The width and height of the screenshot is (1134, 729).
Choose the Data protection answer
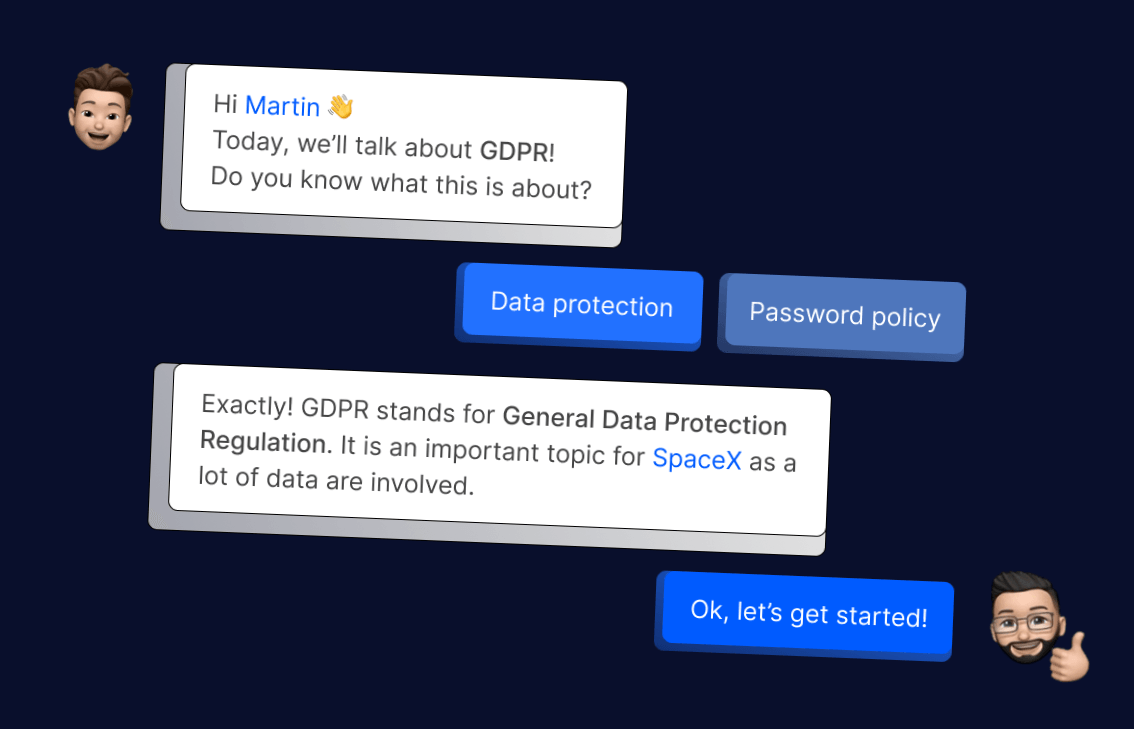click(x=582, y=305)
